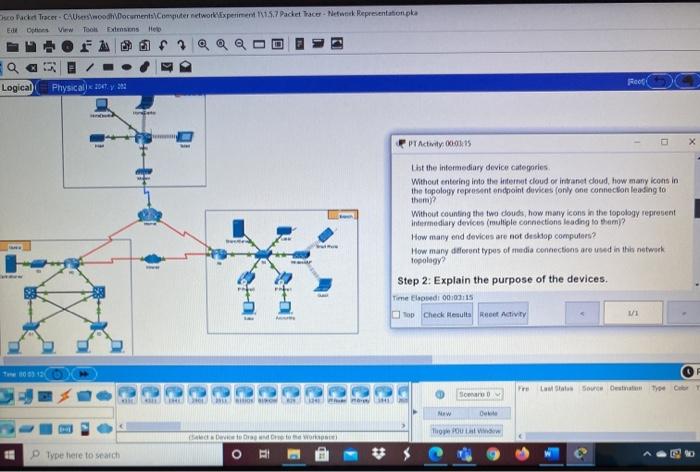The height and width of the screenshot is (472, 700).
Task: Reset the workspace zoom level
Action: point(222,44)
